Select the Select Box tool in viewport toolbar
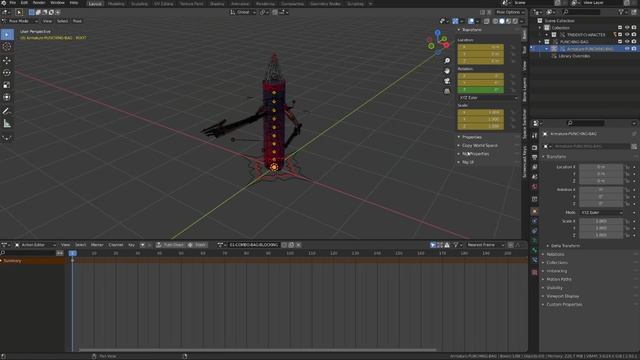Viewport: 640px width, 360px height. coord(7,35)
